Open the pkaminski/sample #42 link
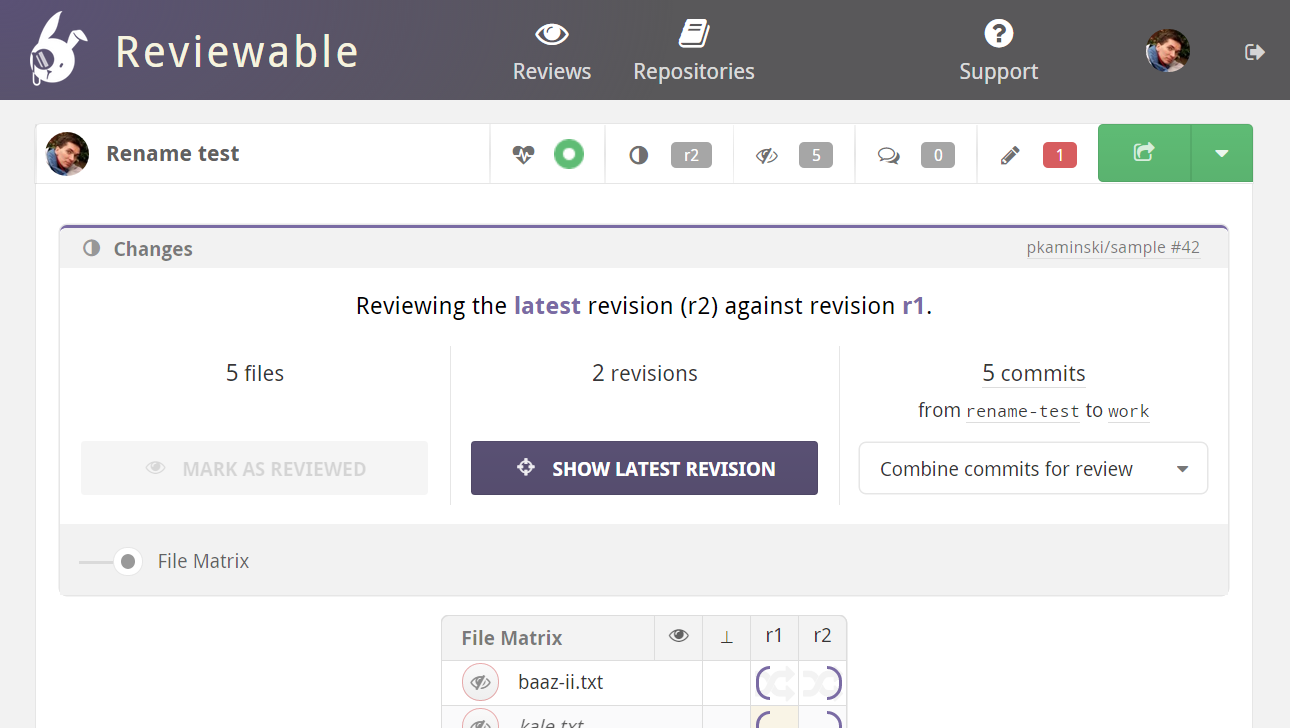 coord(1113,248)
